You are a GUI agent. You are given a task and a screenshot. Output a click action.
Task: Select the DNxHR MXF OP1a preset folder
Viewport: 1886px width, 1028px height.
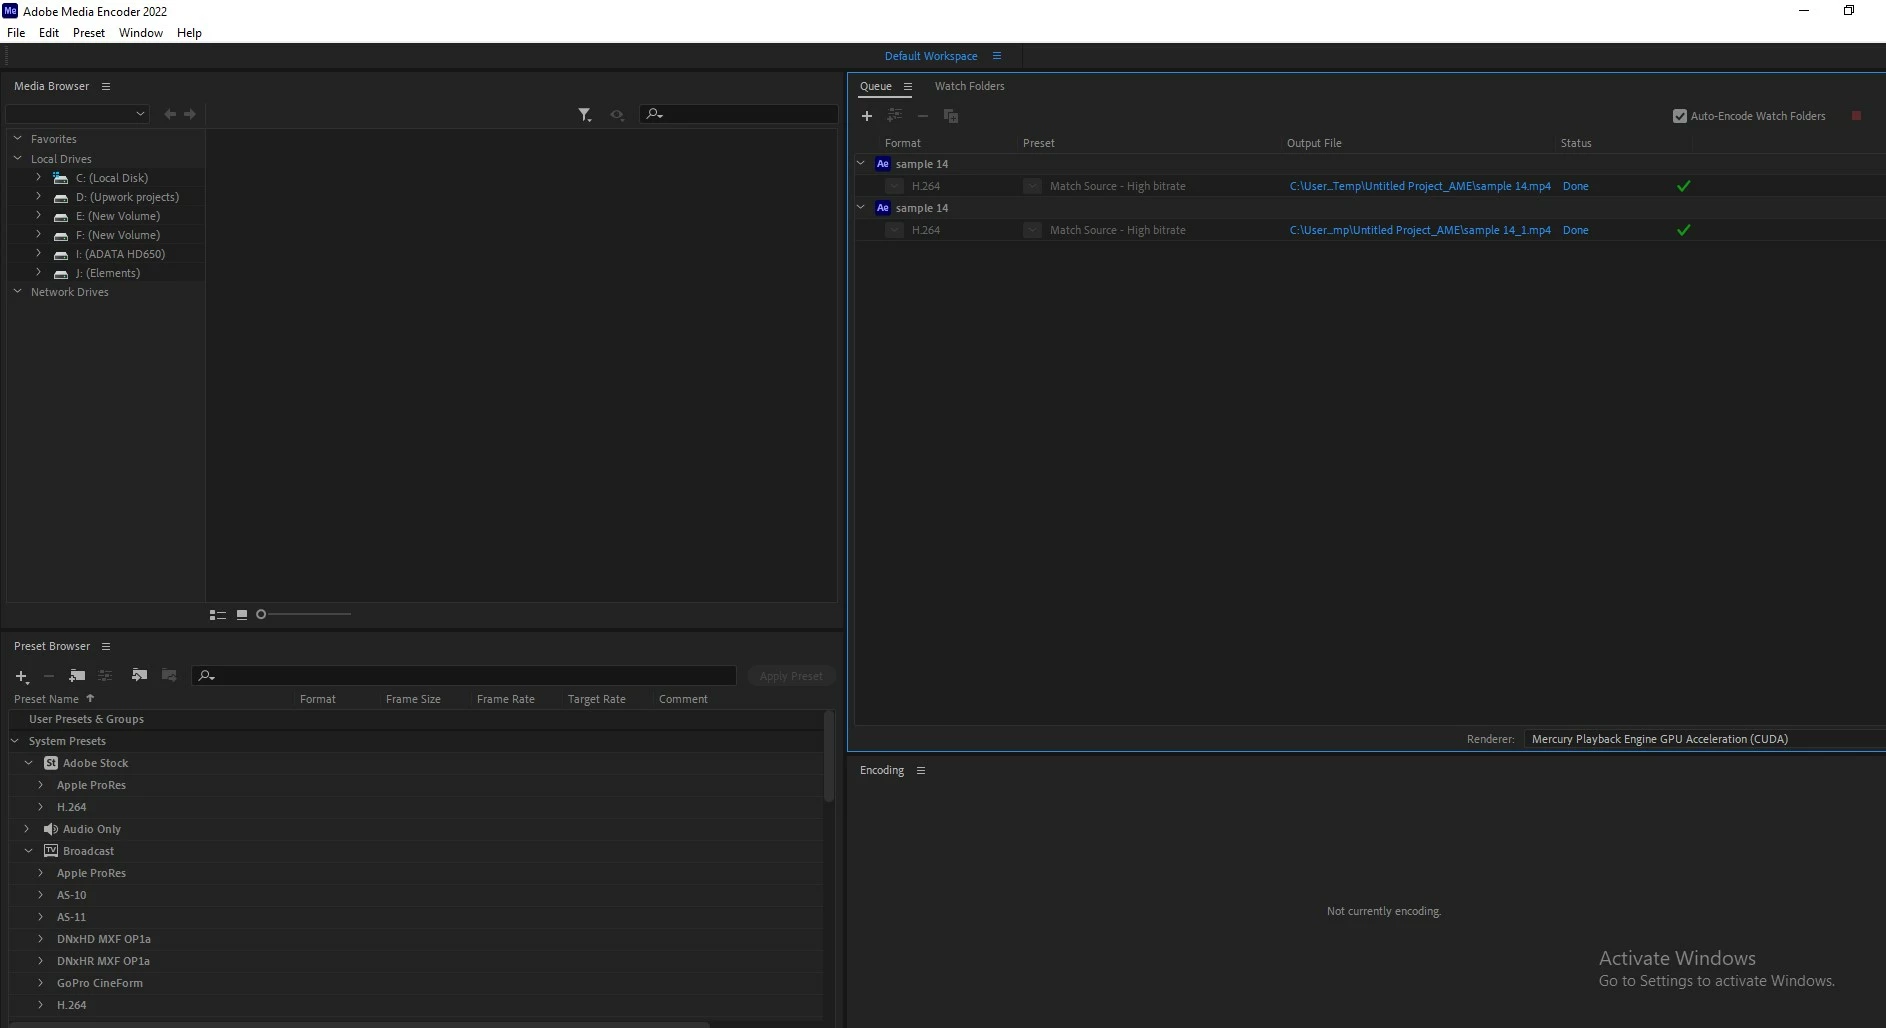[104, 961]
